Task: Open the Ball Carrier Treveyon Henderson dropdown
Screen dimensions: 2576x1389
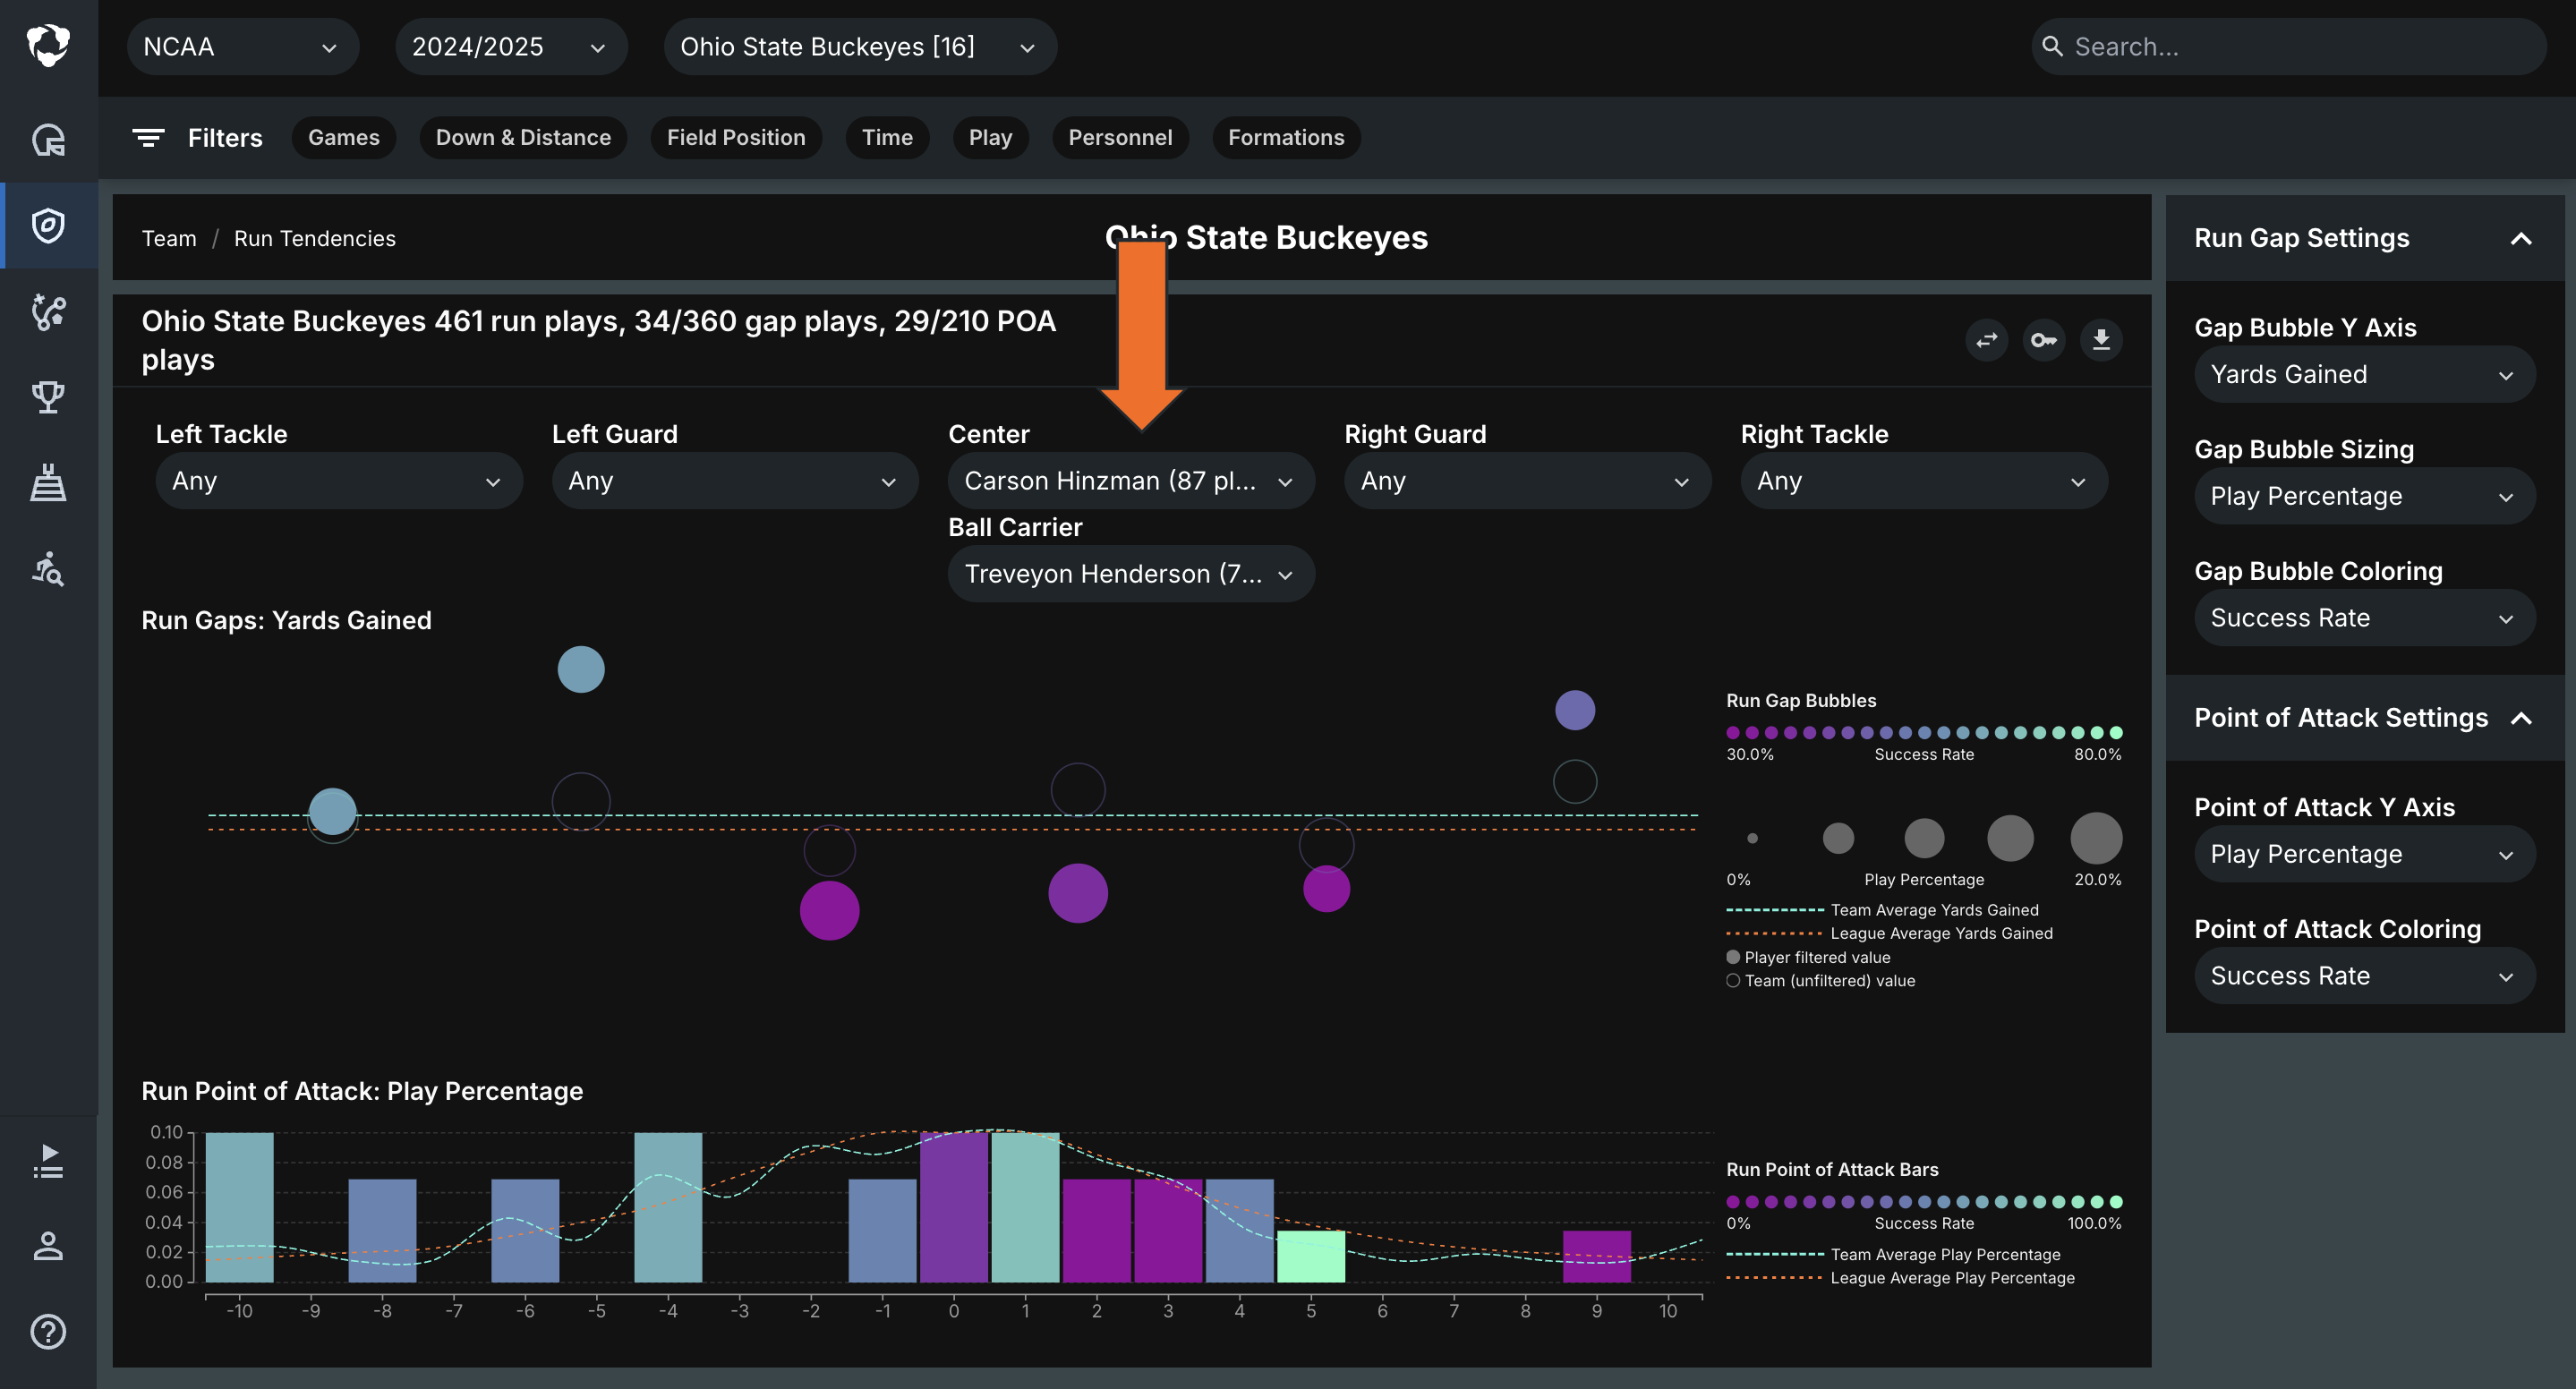Action: point(1131,574)
